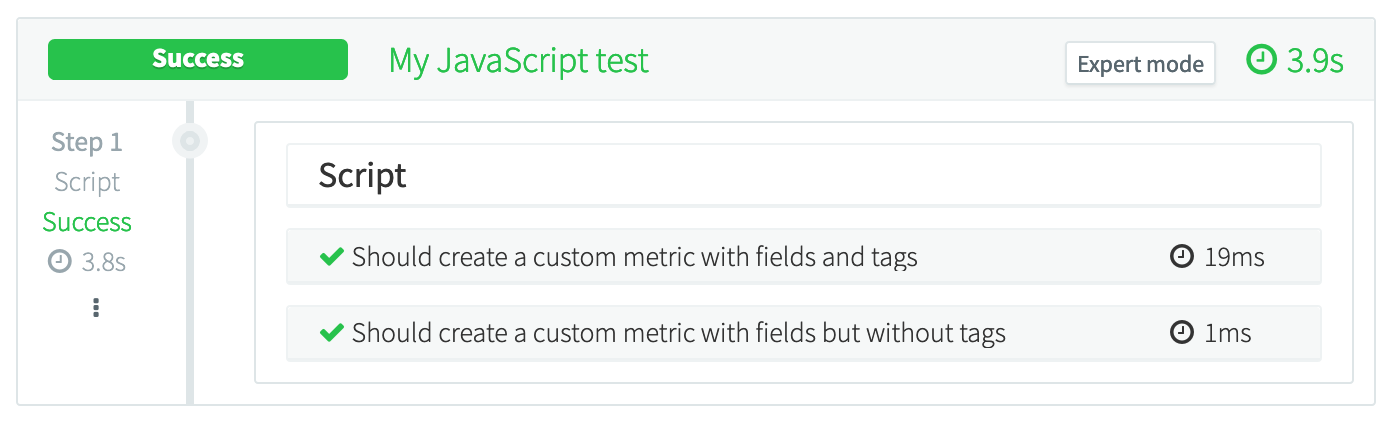Expand the custom metric with fields and tags result
Screen dimensions: 1400x426
[x=635, y=257]
